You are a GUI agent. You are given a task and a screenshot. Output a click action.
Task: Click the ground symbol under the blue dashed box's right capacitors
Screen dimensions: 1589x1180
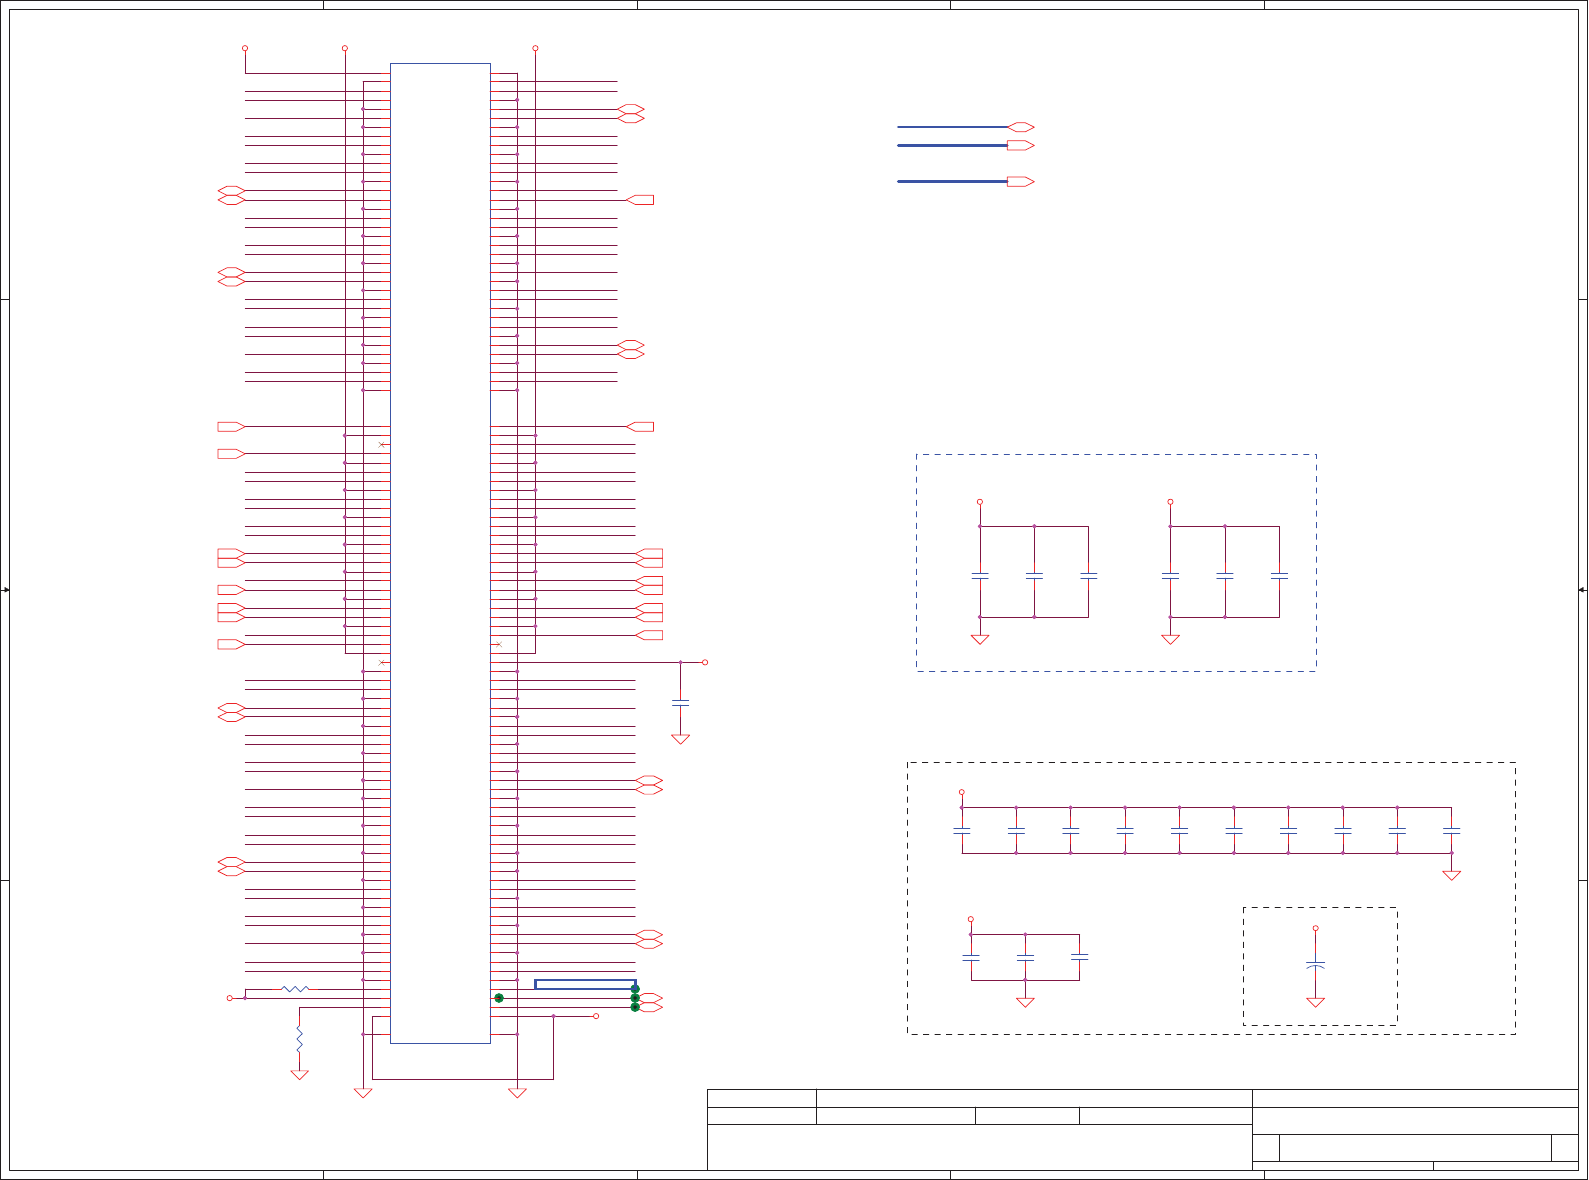click(x=1171, y=639)
